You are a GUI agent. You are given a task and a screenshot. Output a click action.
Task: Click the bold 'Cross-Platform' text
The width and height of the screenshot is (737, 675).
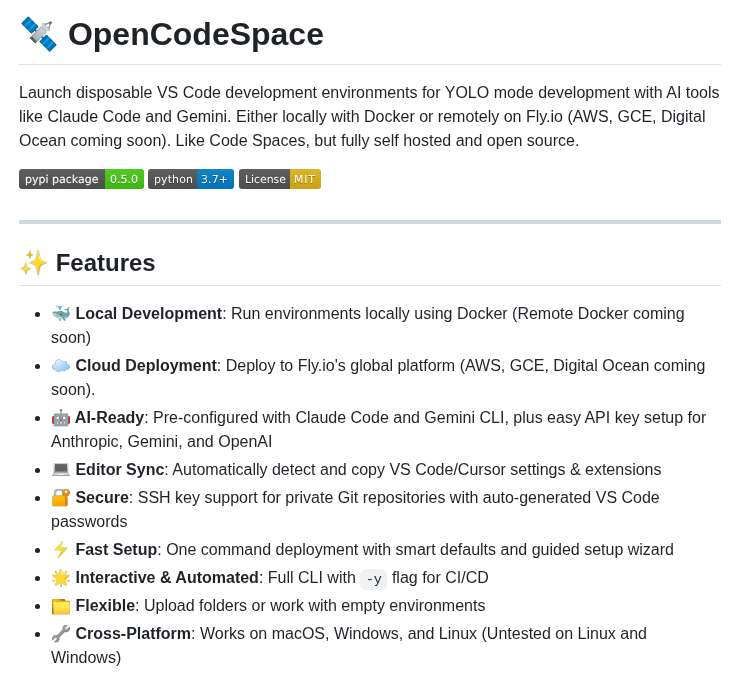[x=133, y=634]
